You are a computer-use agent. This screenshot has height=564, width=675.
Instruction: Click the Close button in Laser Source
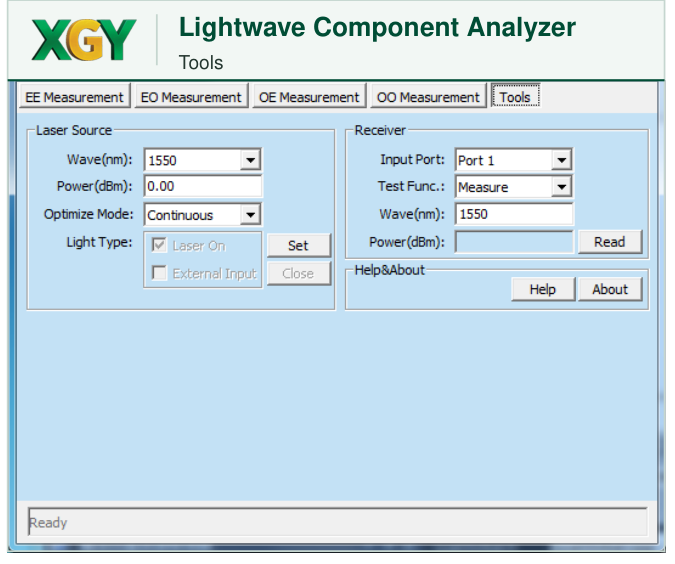coord(299,273)
